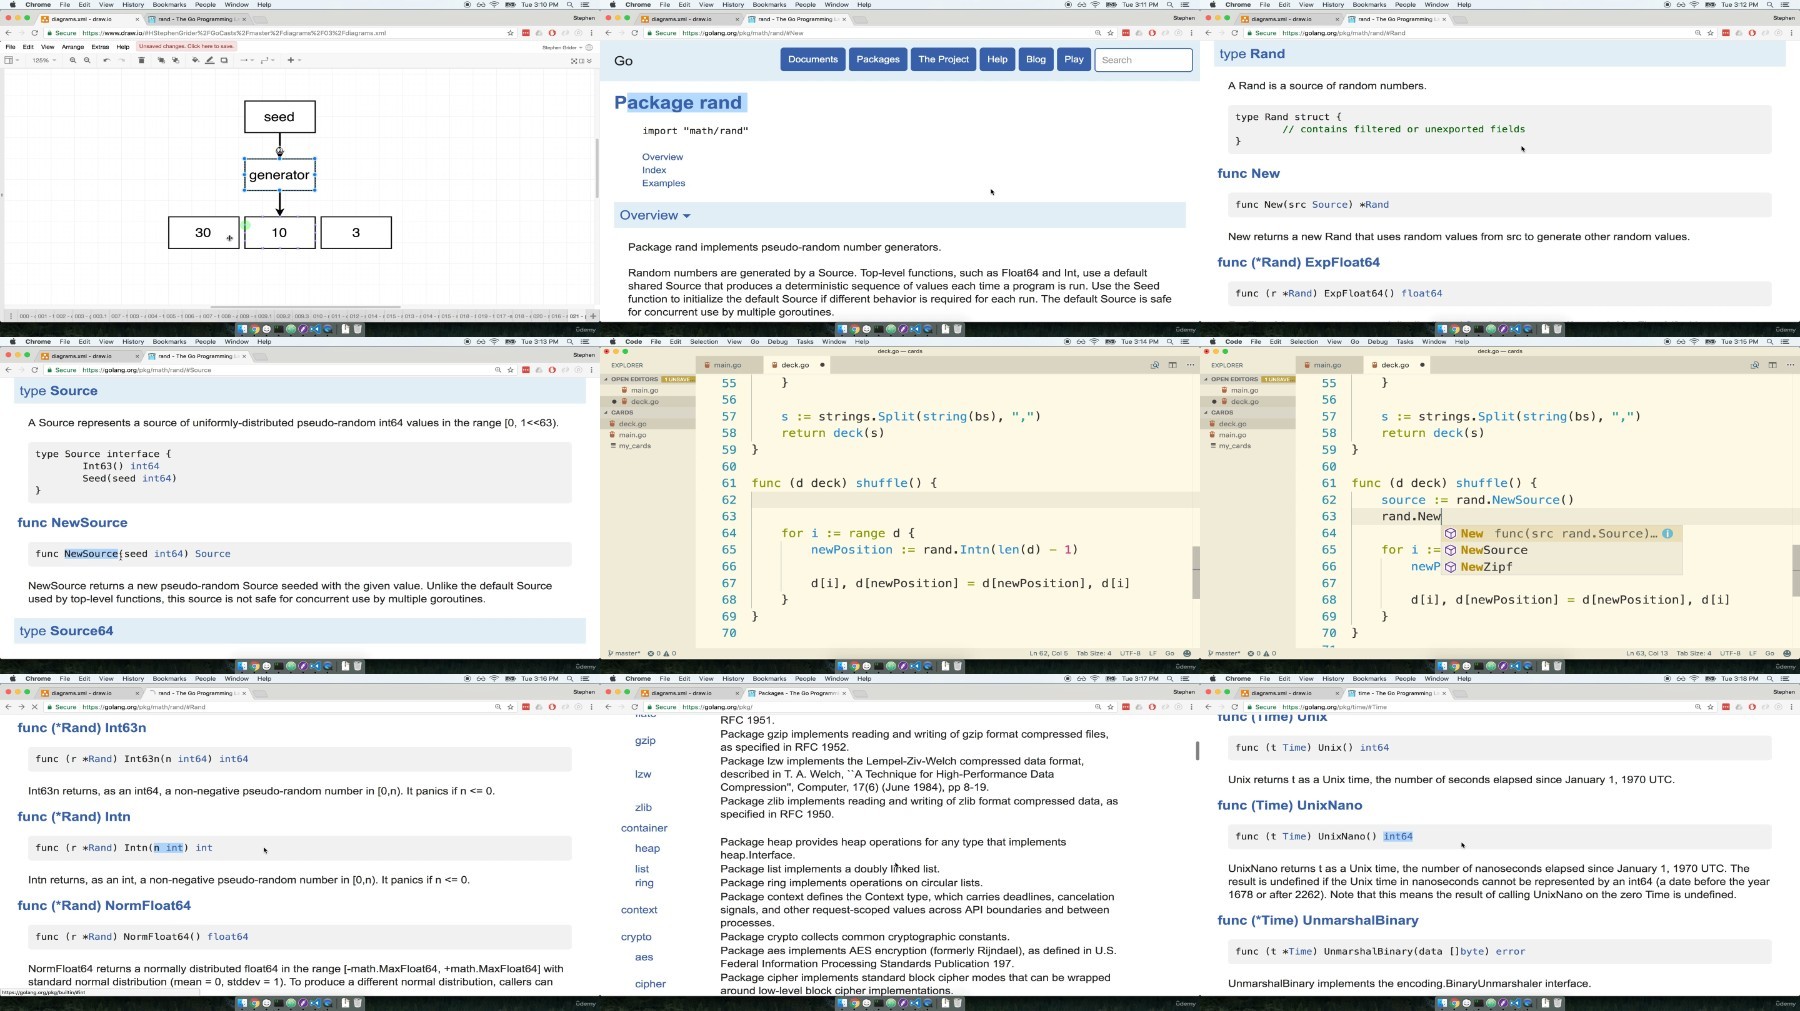This screenshot has height=1011, width=1800.
Task: Click the Play button on Go site header
Action: coord(1074,59)
